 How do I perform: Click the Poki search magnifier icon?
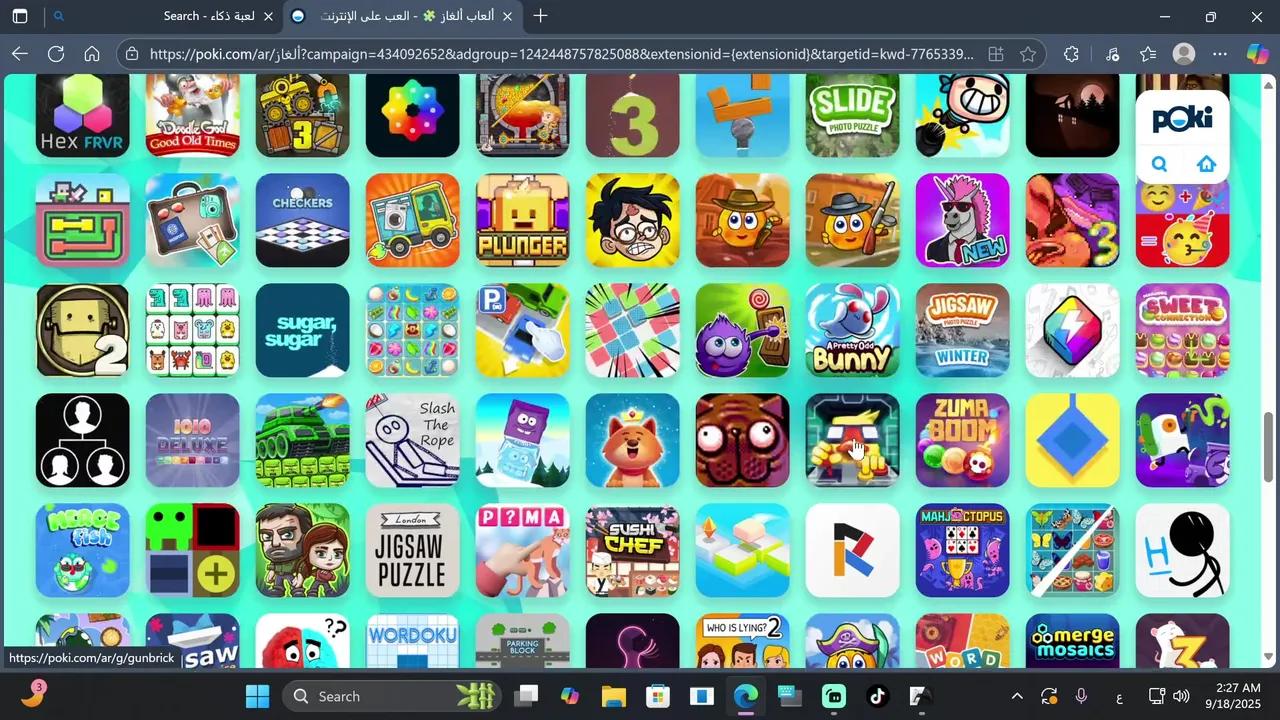1159,164
